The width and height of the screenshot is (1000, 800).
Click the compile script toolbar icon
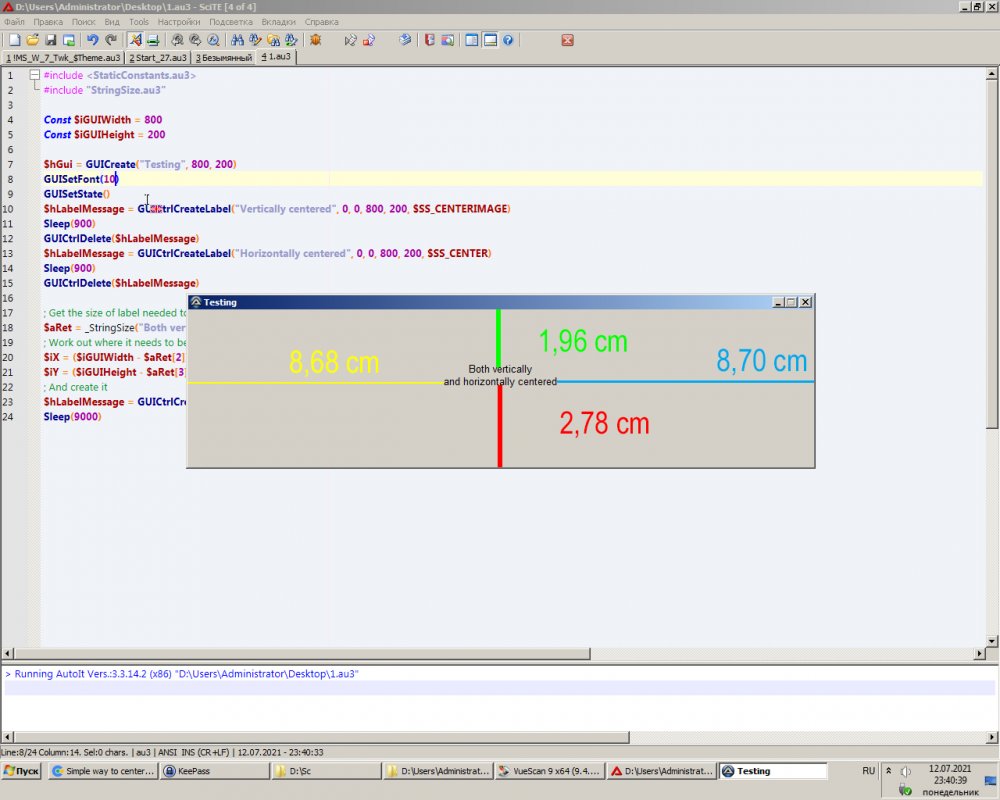pyautogui.click(x=350, y=40)
